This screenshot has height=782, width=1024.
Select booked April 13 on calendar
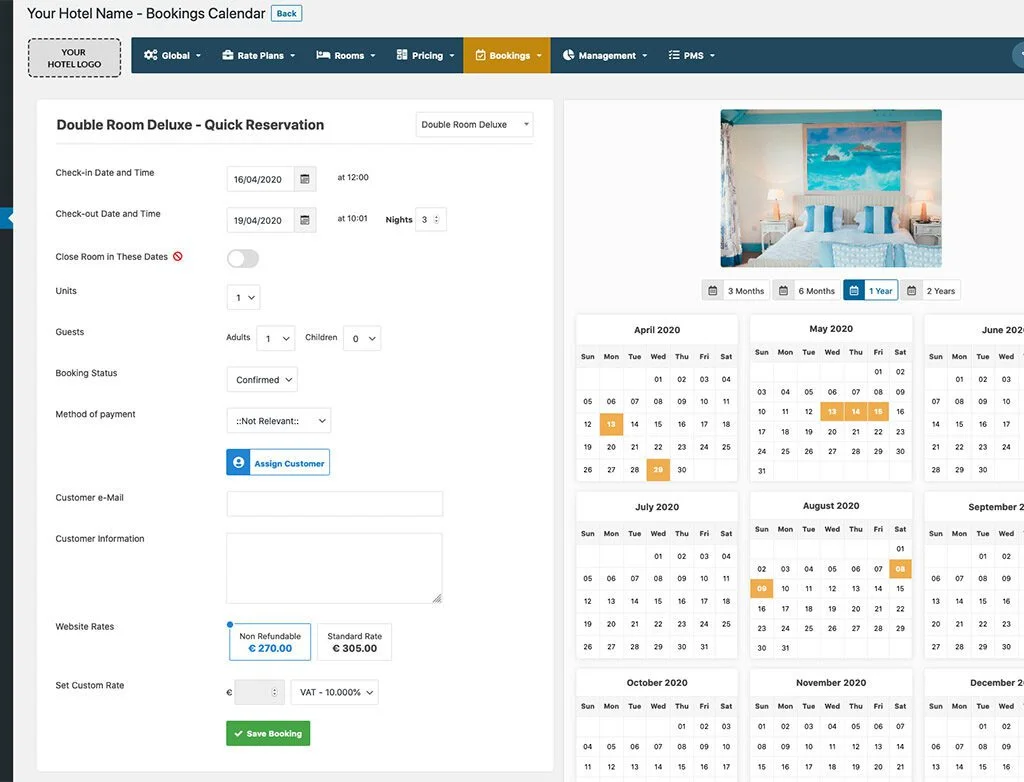pos(611,424)
